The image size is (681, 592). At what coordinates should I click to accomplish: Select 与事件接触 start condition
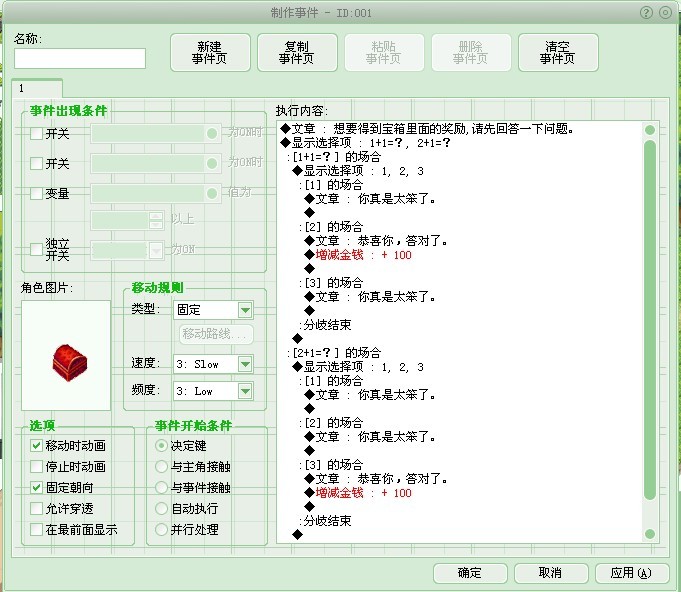[161, 487]
